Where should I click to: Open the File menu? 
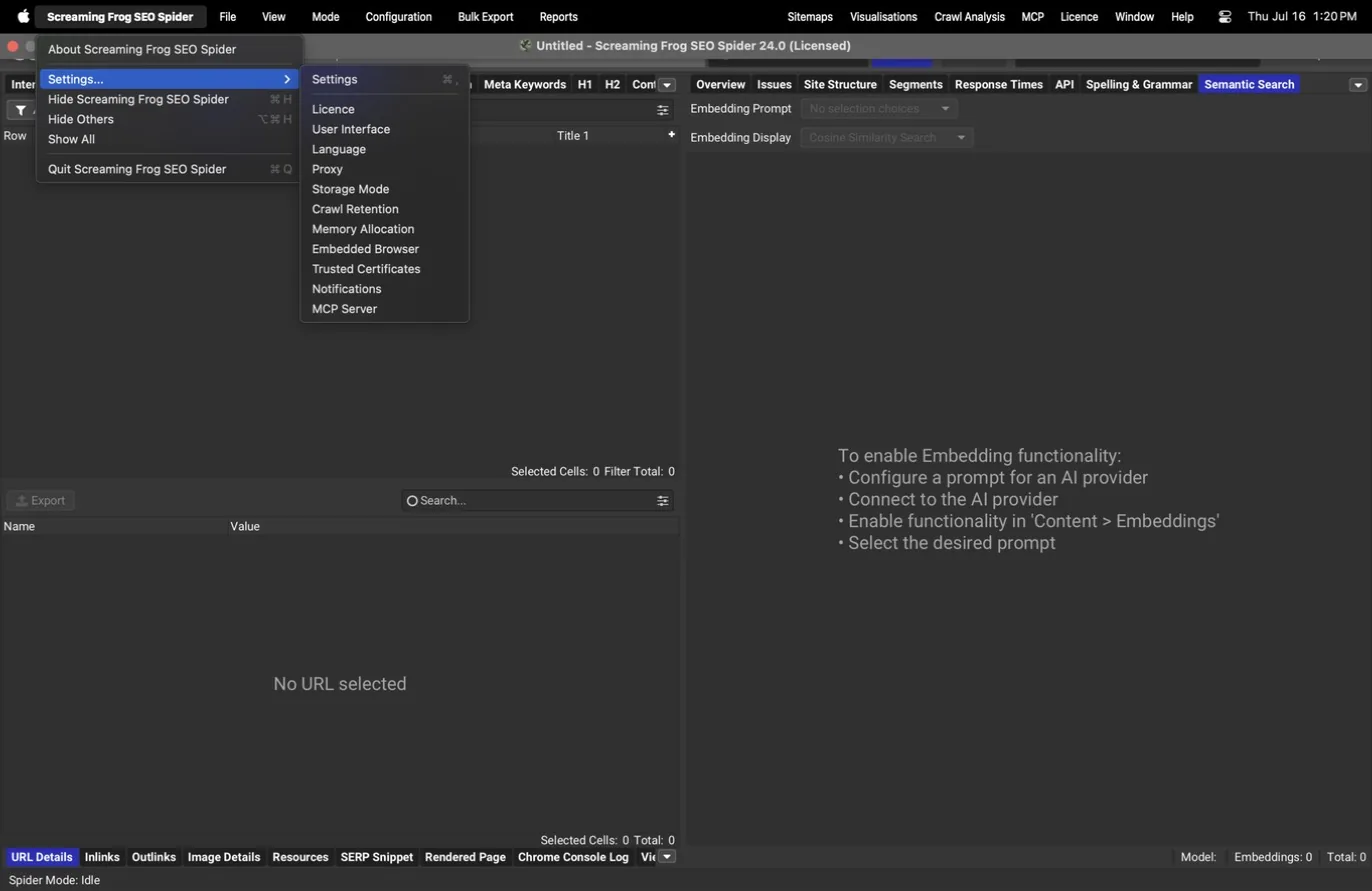coord(228,17)
